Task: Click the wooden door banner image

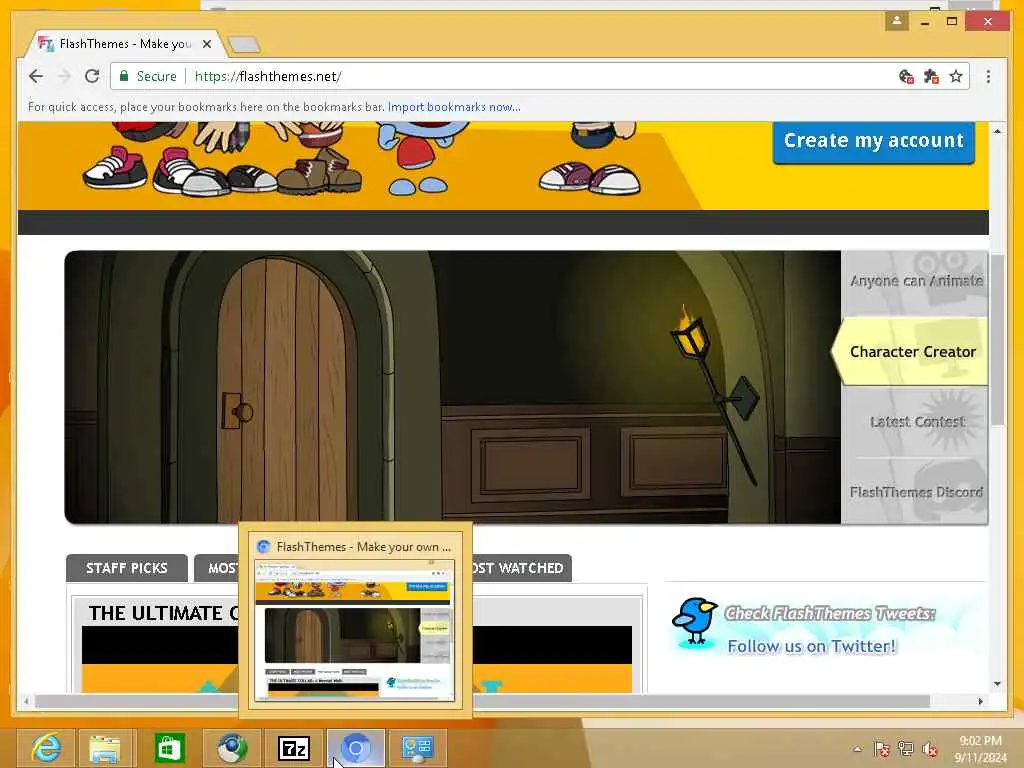Action: pos(453,387)
